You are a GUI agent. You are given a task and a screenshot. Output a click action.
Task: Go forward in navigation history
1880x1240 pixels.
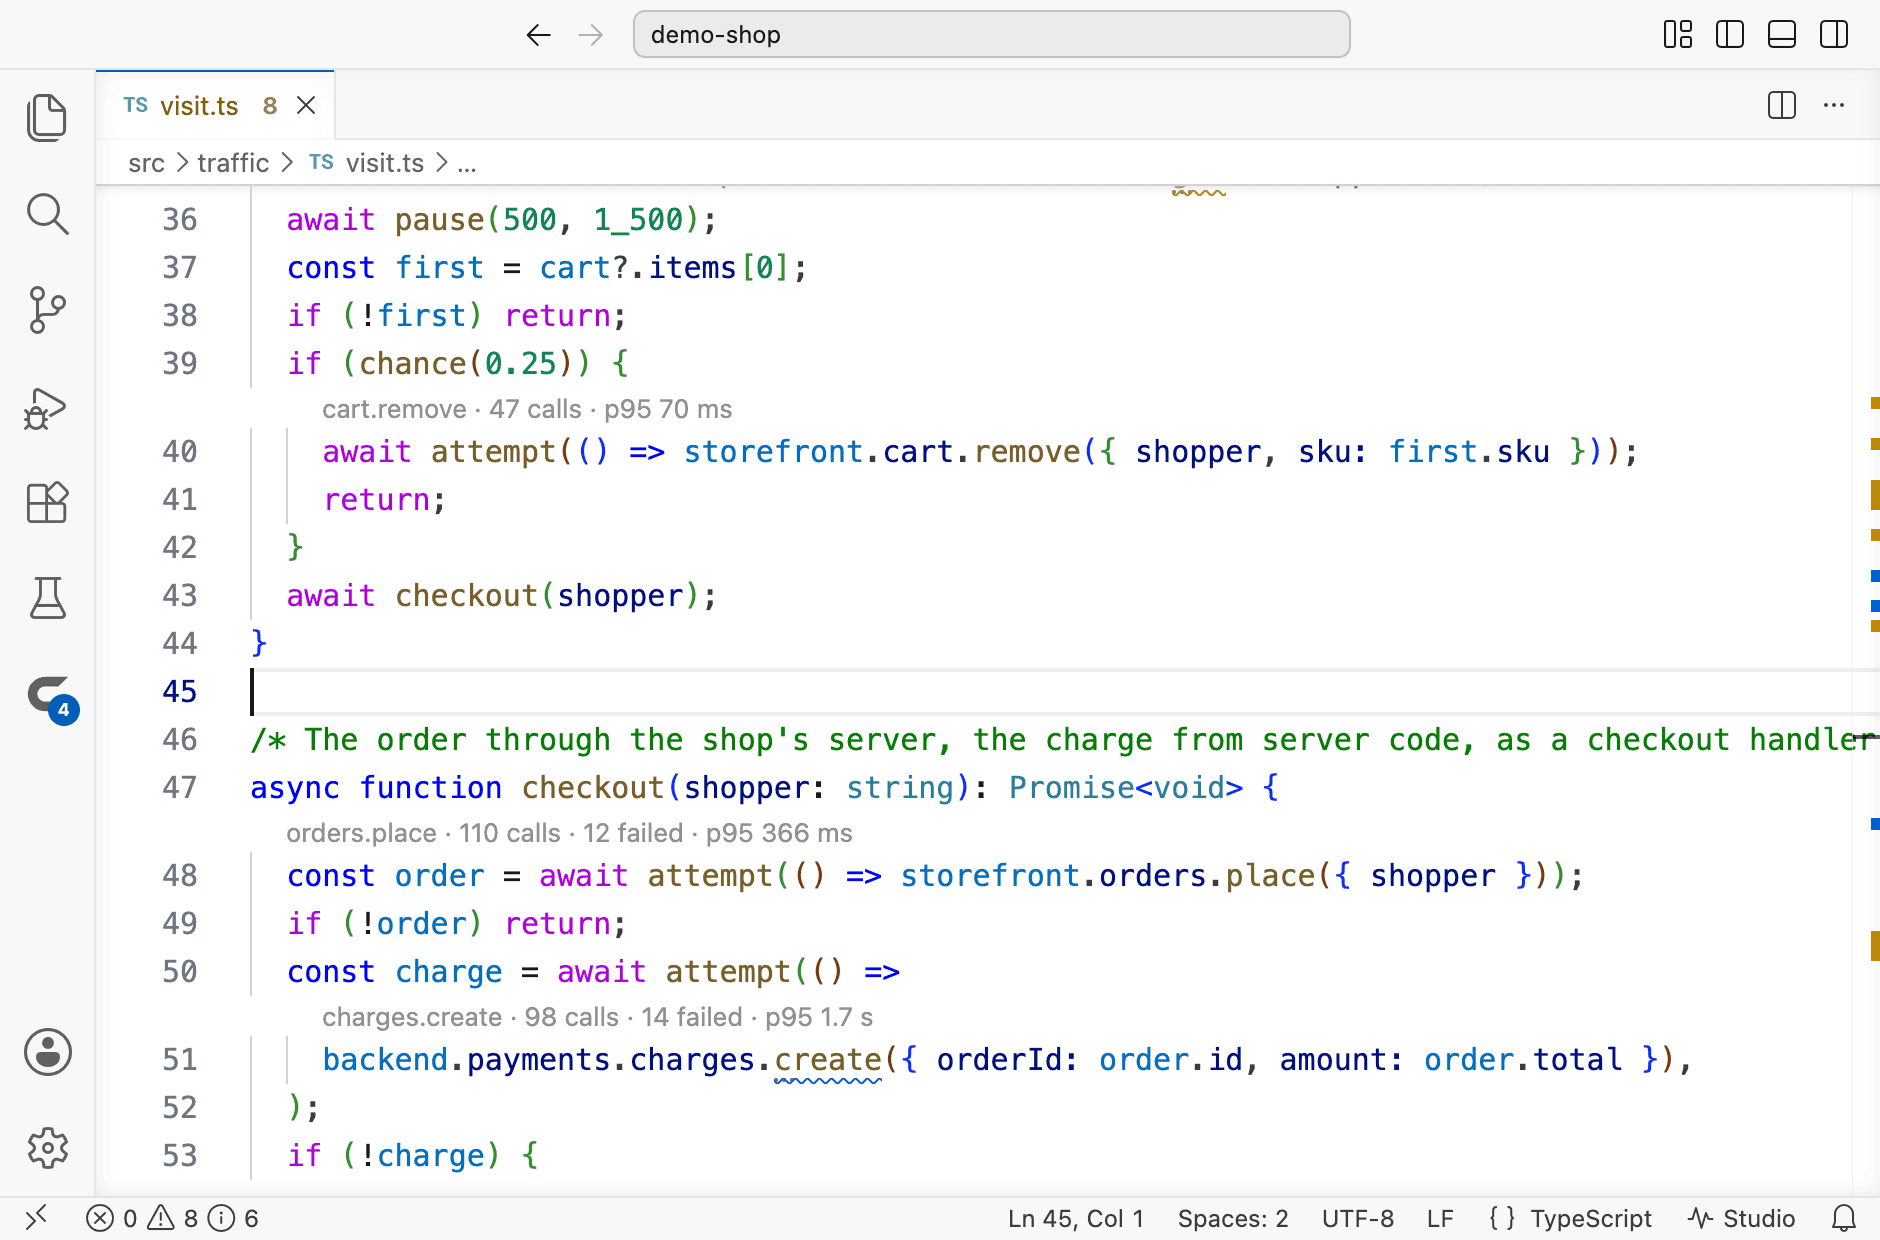point(591,35)
